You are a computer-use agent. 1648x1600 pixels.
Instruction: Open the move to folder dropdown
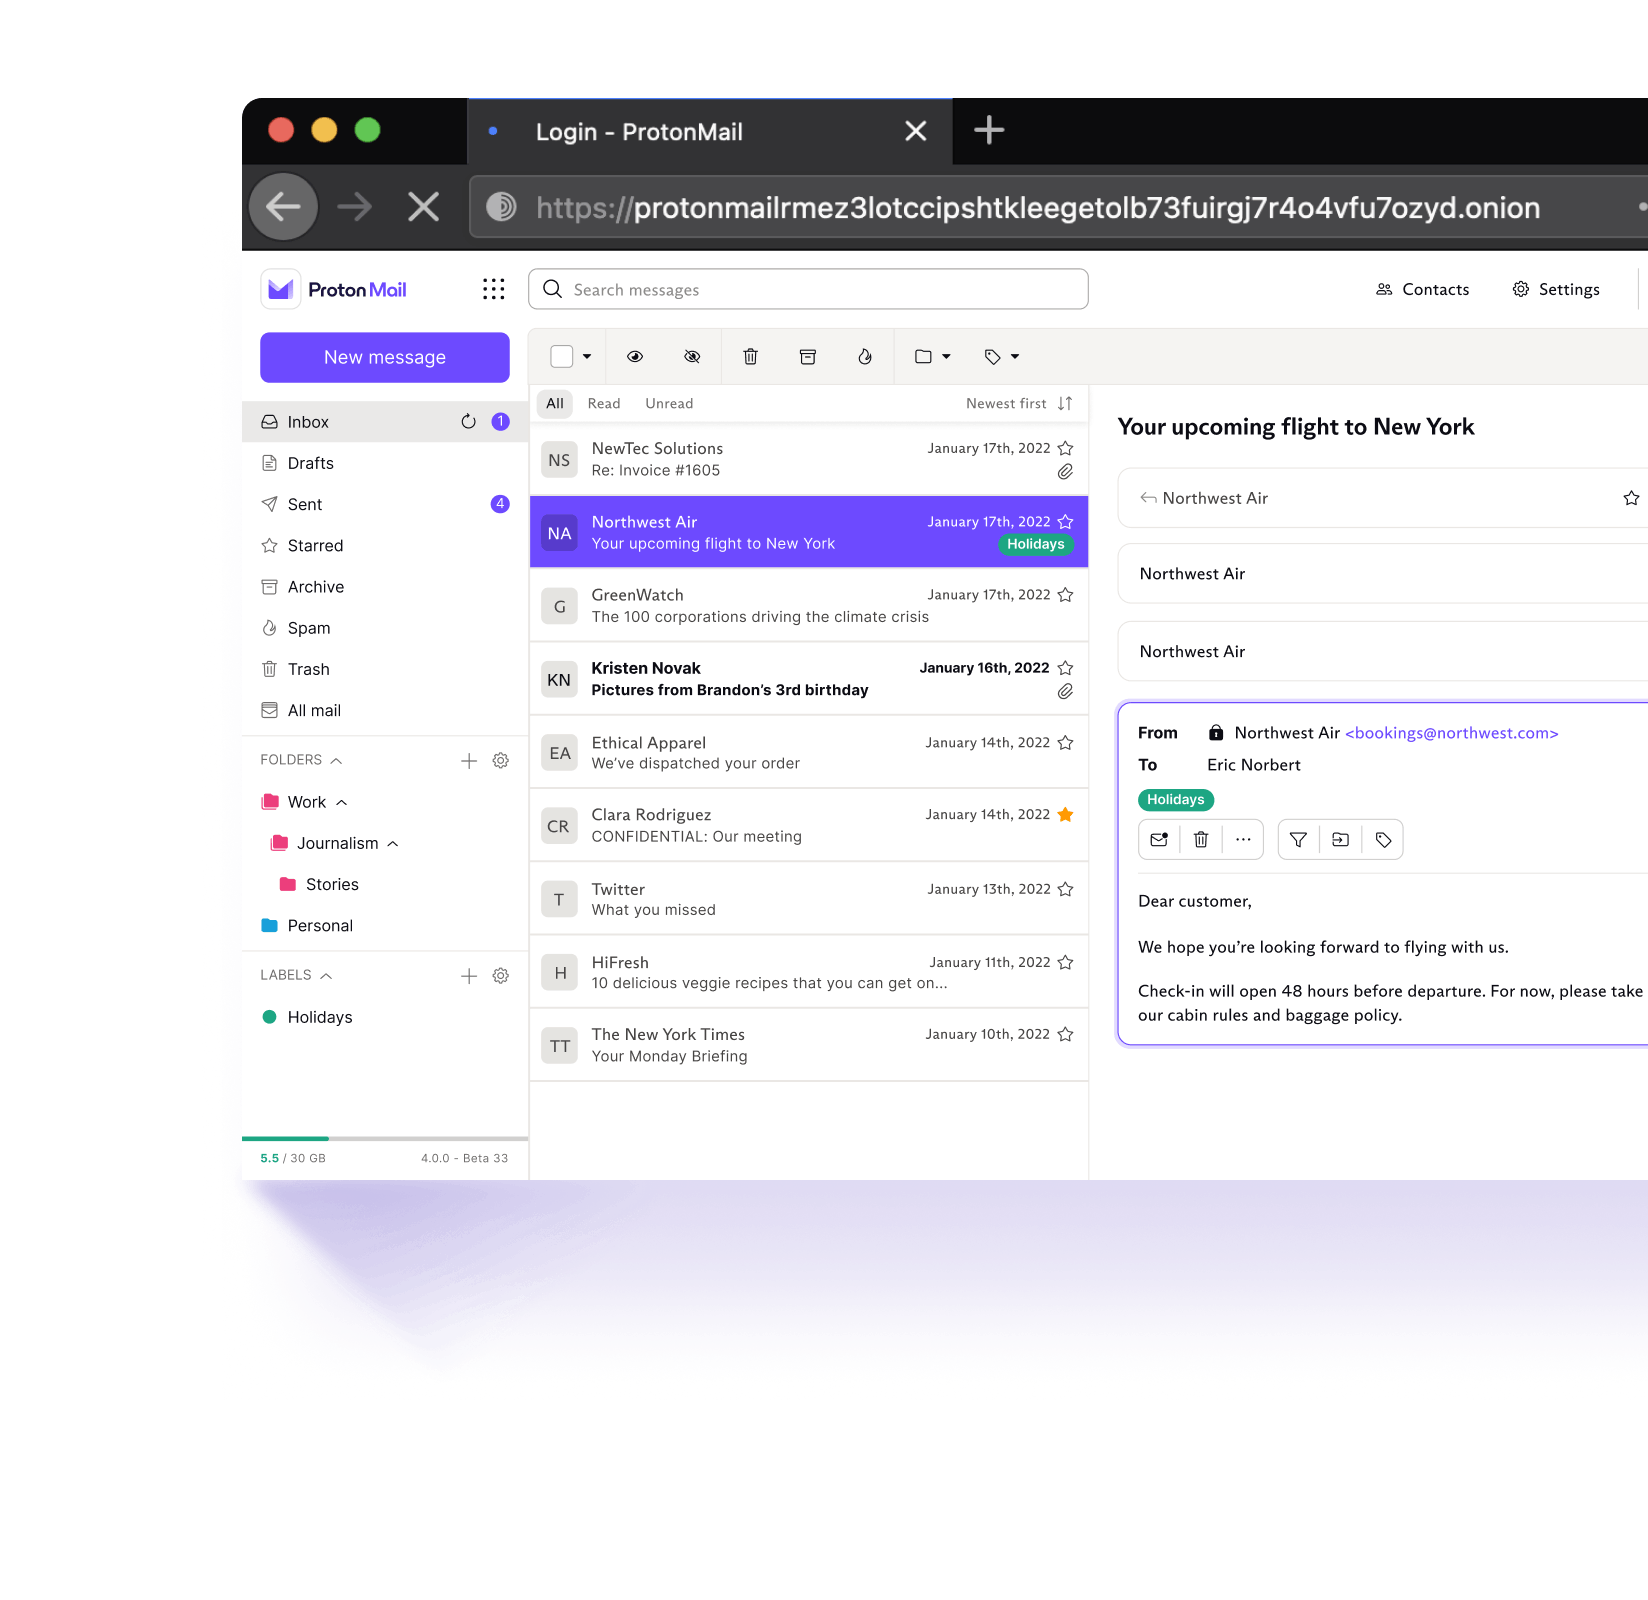(933, 357)
